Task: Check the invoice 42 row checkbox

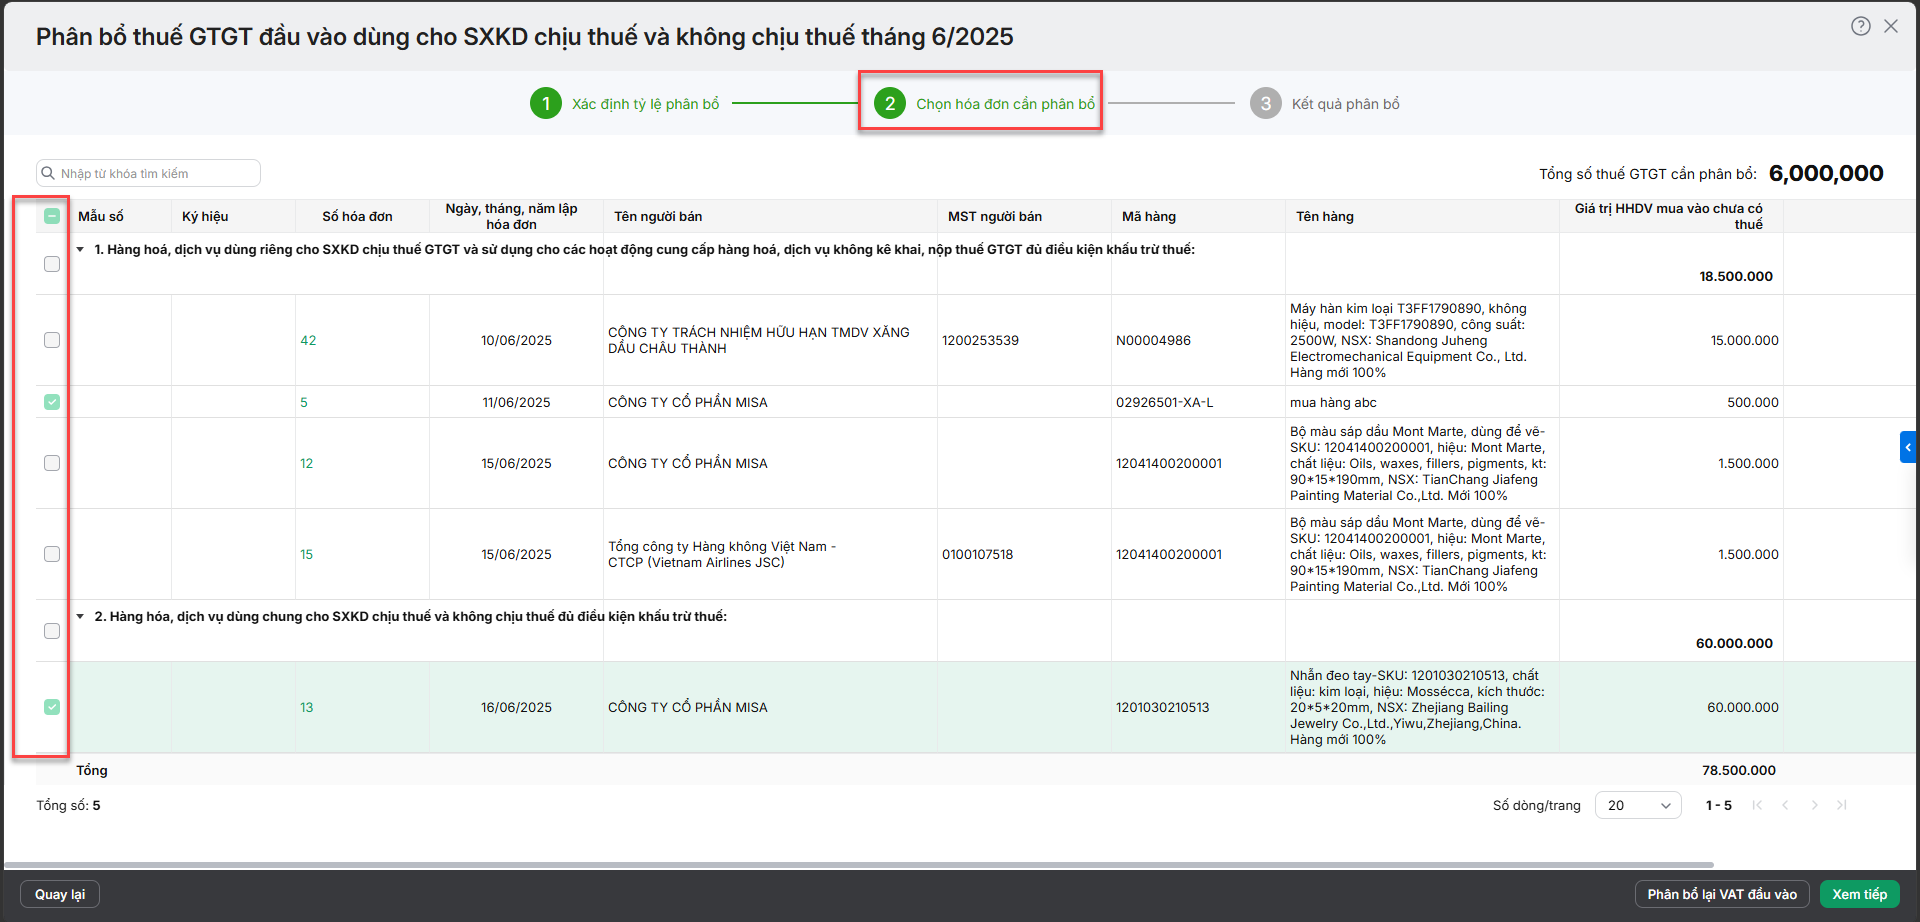Action: (52, 340)
